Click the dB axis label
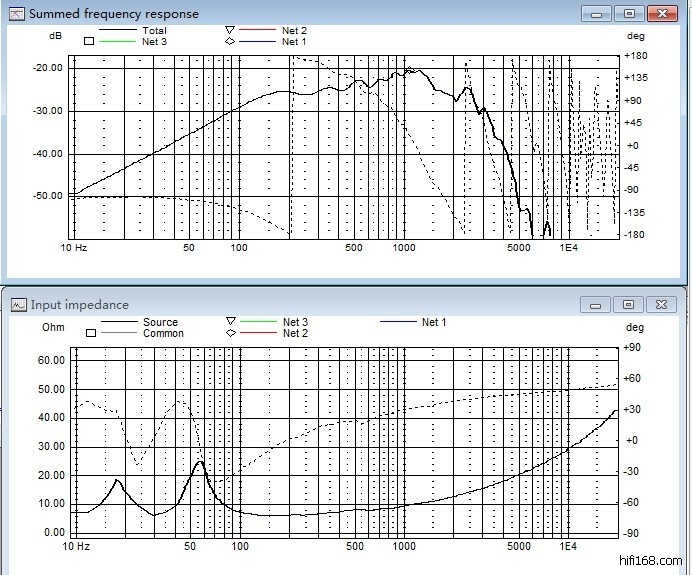Screen dimensions: 692x575 pos(55,36)
